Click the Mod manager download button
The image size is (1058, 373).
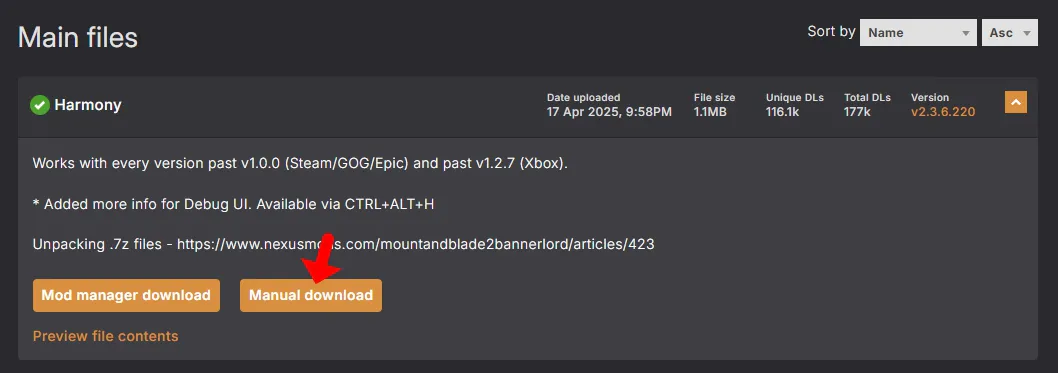126,295
